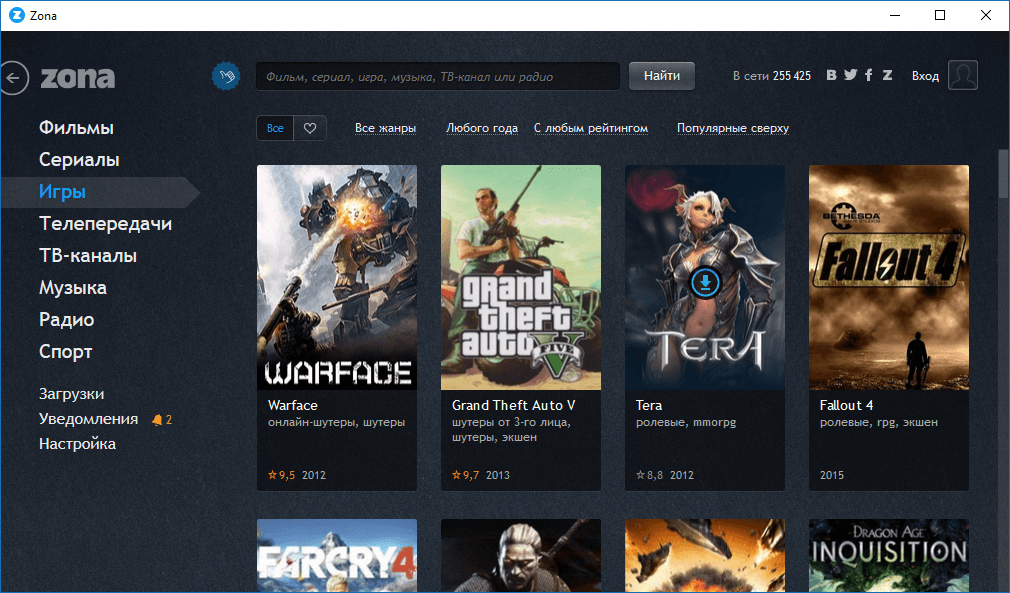
Task: Open Уведомления notifications page
Action: click(88, 419)
